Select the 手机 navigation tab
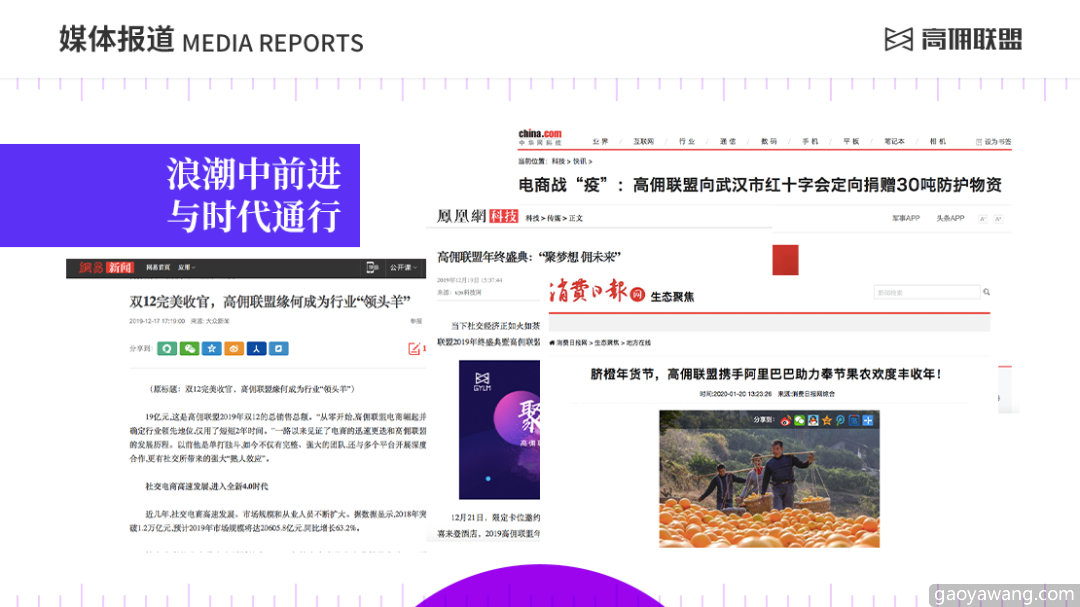The height and width of the screenshot is (607, 1080). click(x=810, y=141)
